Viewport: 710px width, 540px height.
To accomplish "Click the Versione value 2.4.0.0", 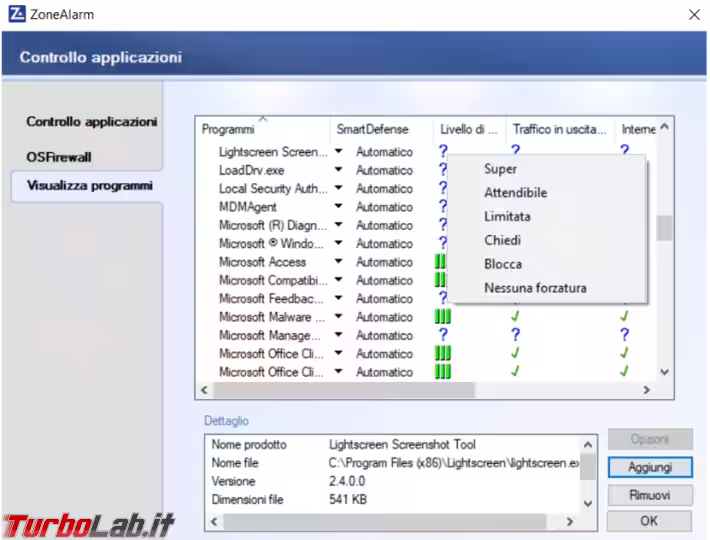I will pyautogui.click(x=347, y=481).
